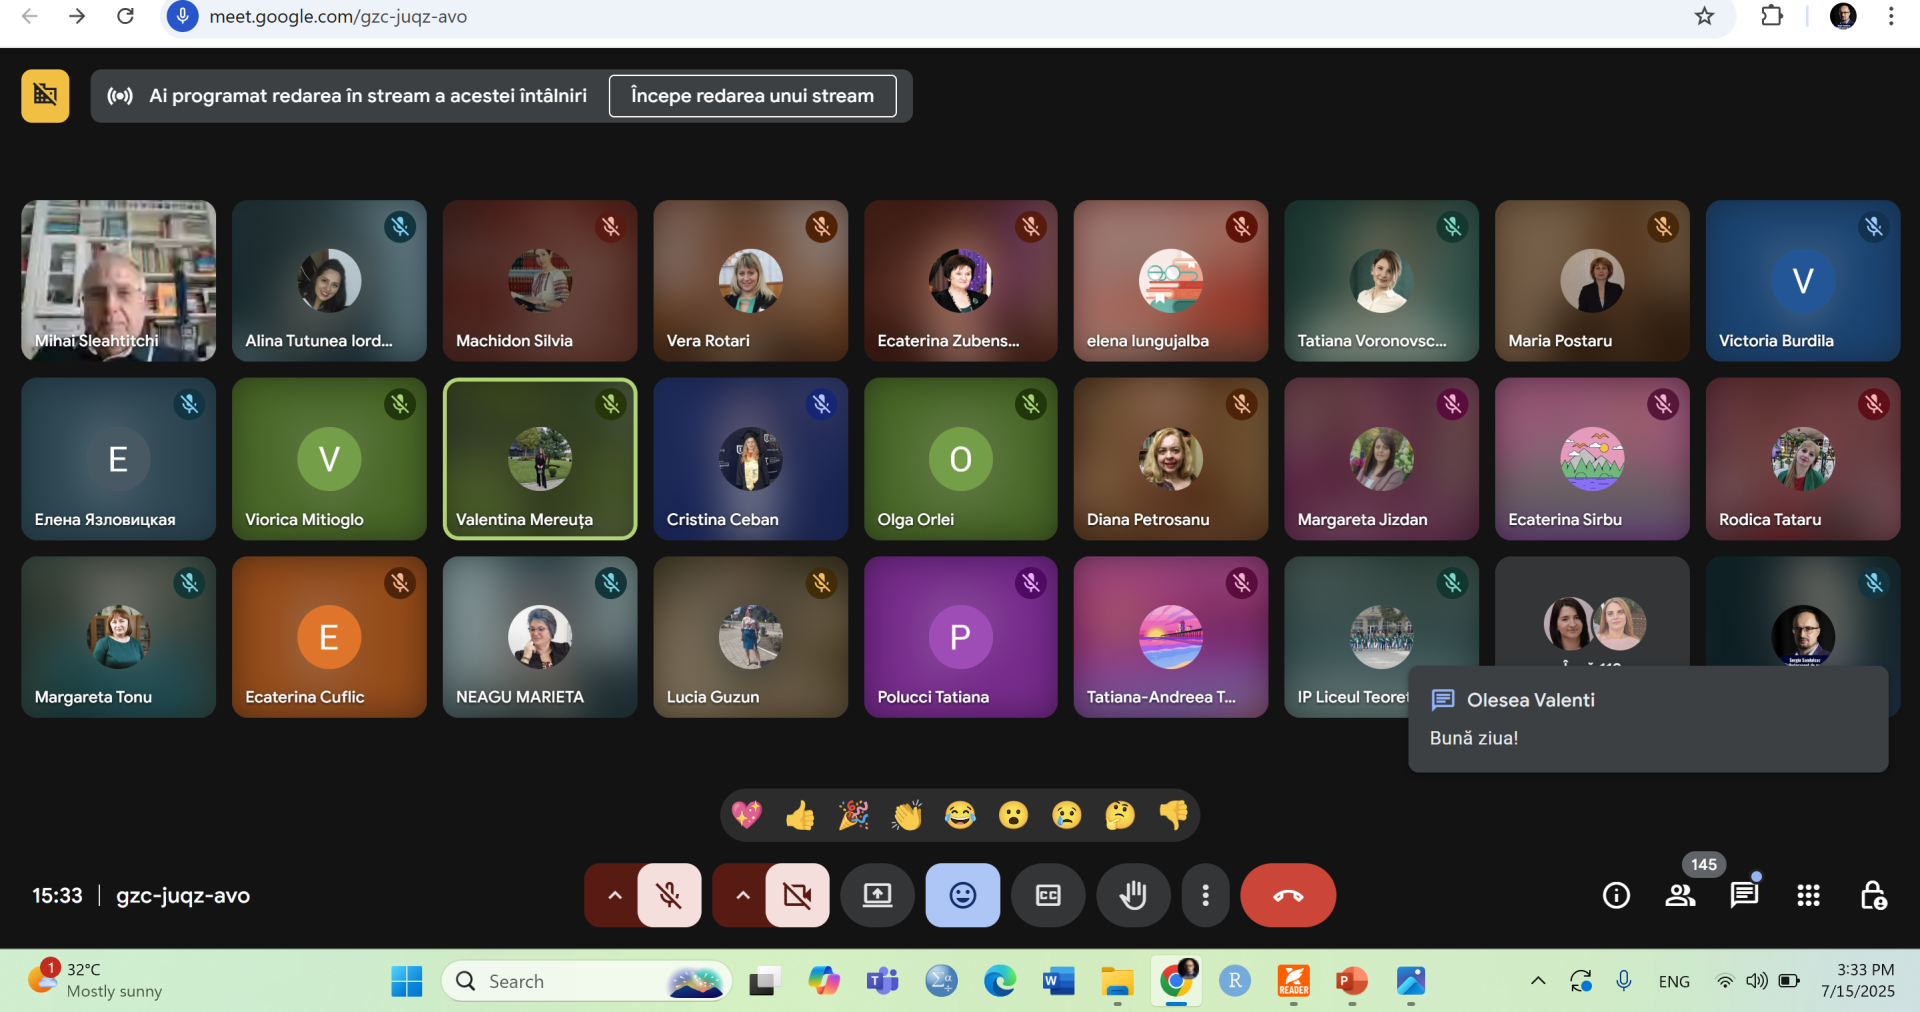Open the activities grid icon
The height and width of the screenshot is (1012, 1920).
click(x=1808, y=895)
